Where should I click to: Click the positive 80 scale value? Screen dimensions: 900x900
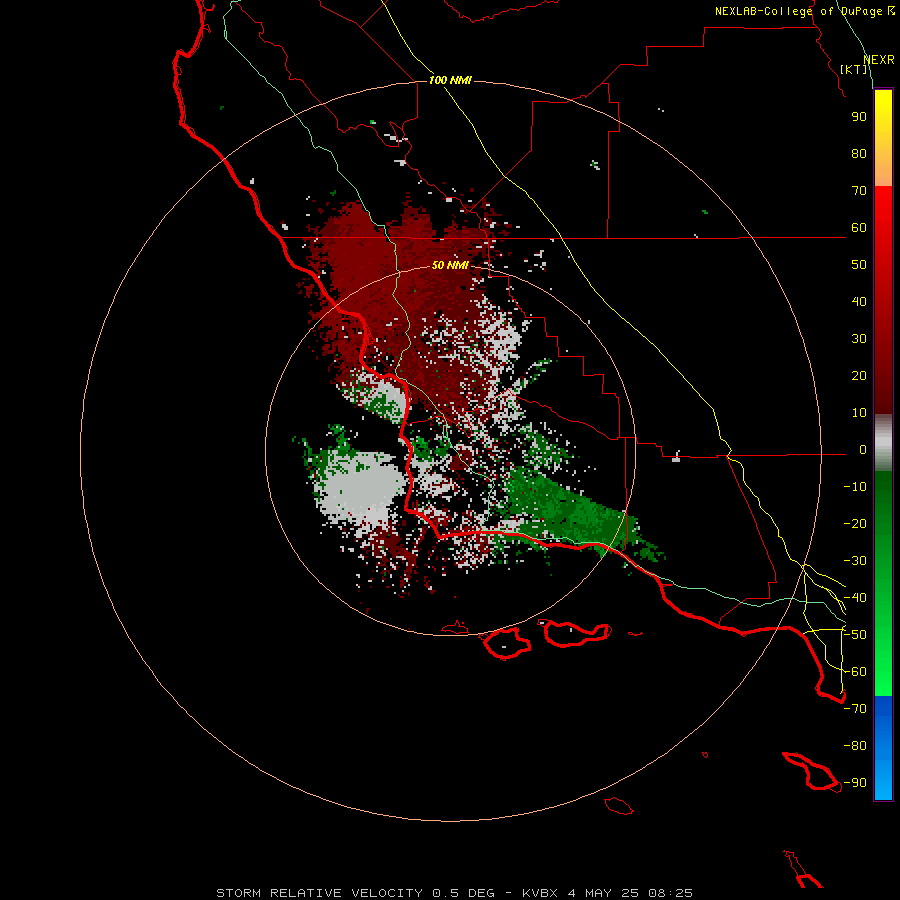pyautogui.click(x=859, y=153)
